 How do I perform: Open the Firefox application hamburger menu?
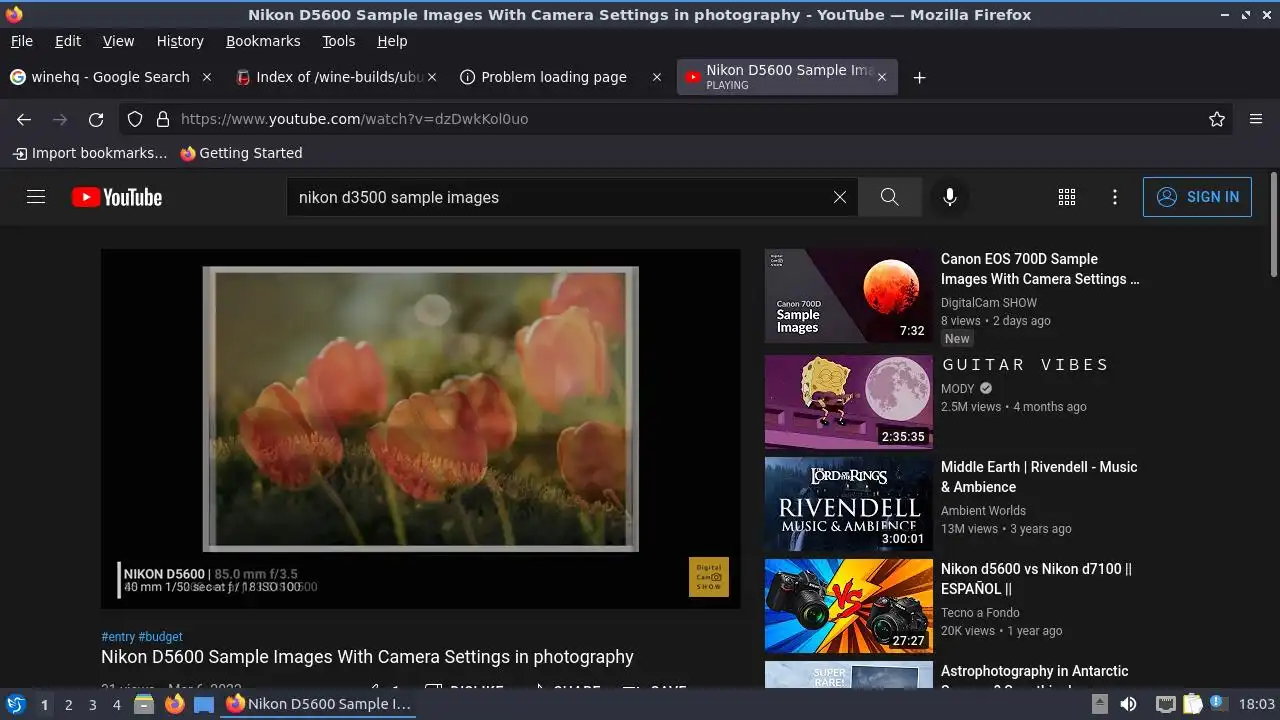(x=1256, y=119)
